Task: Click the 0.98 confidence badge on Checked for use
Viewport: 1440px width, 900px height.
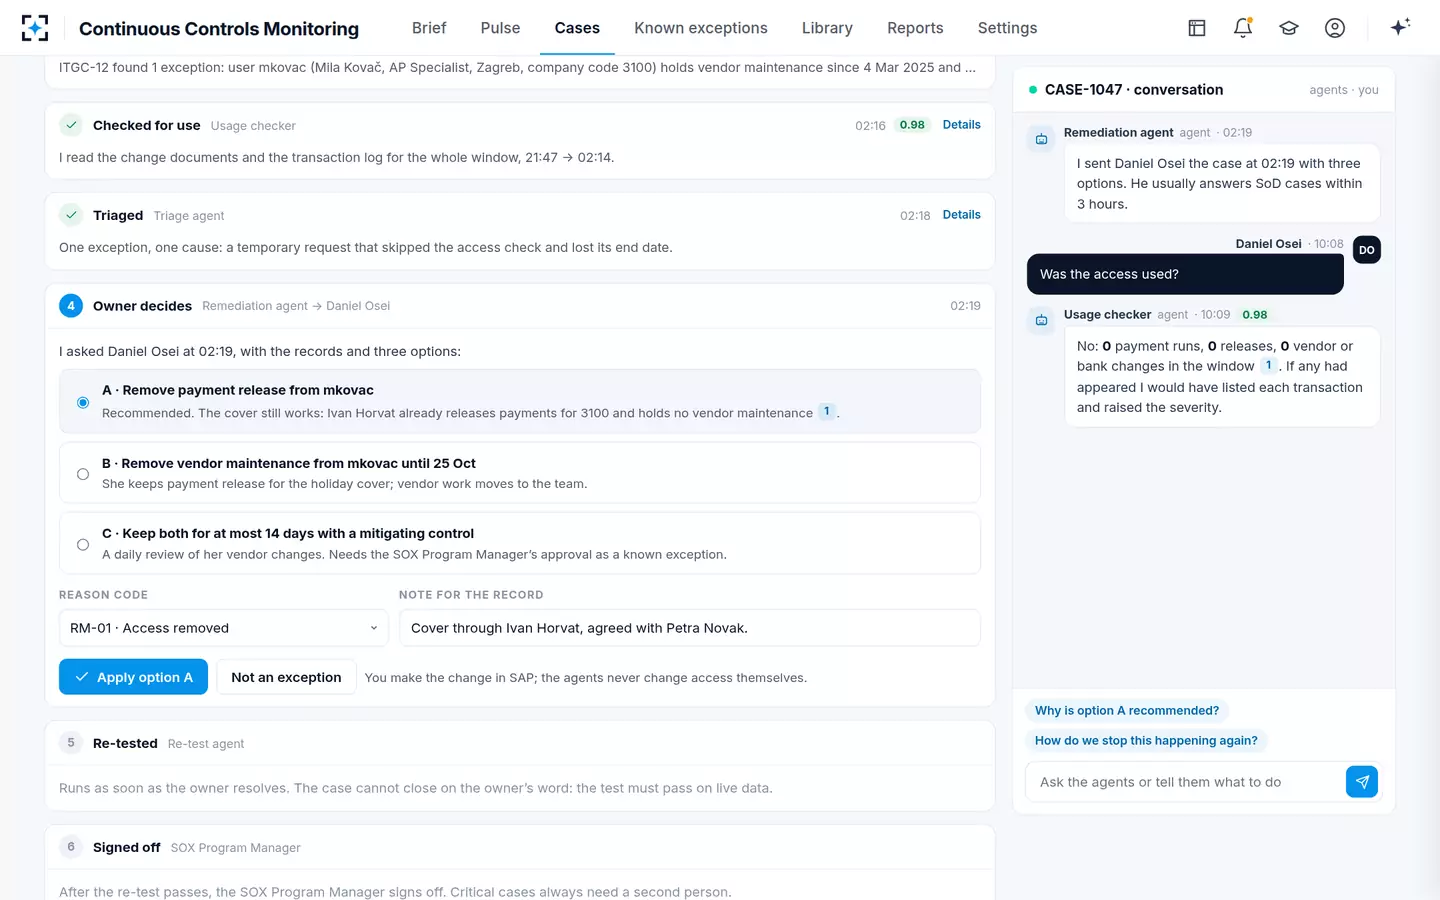Action: pos(912,125)
